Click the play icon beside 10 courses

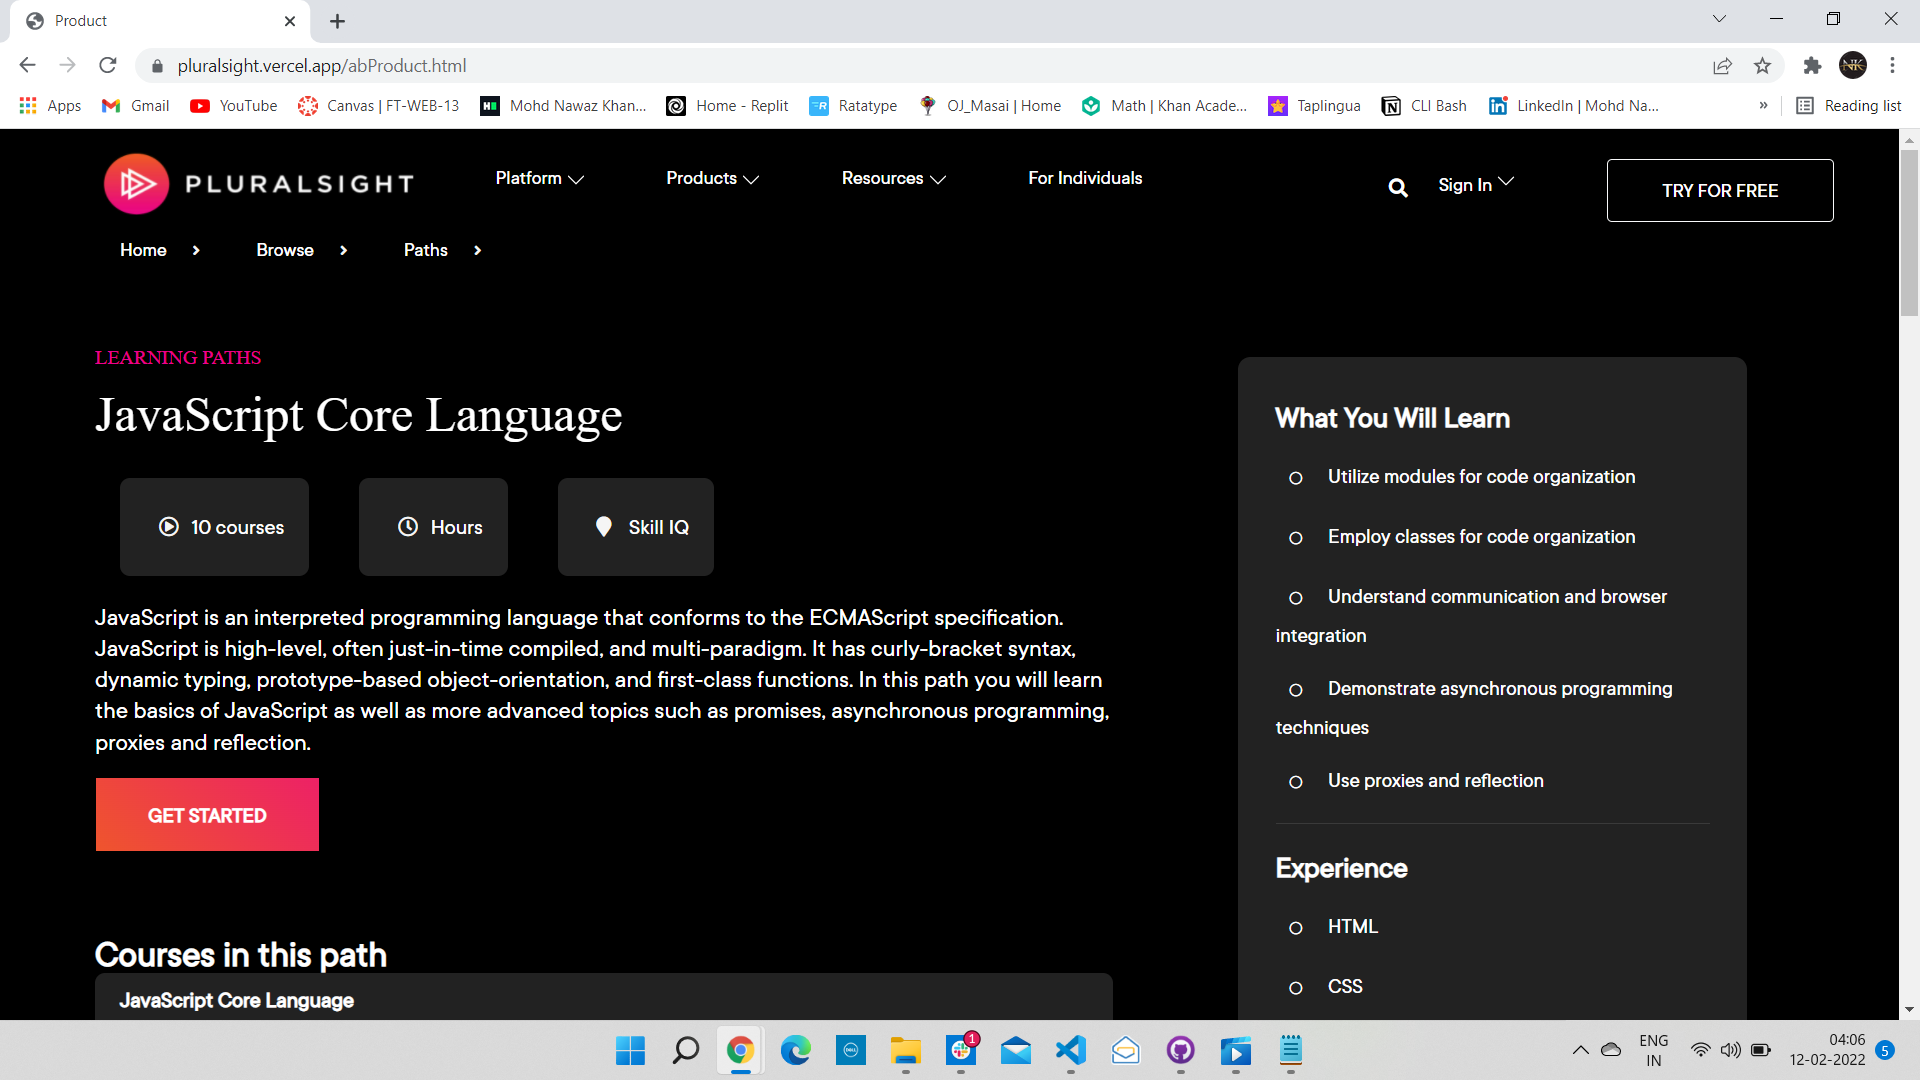pyautogui.click(x=168, y=527)
